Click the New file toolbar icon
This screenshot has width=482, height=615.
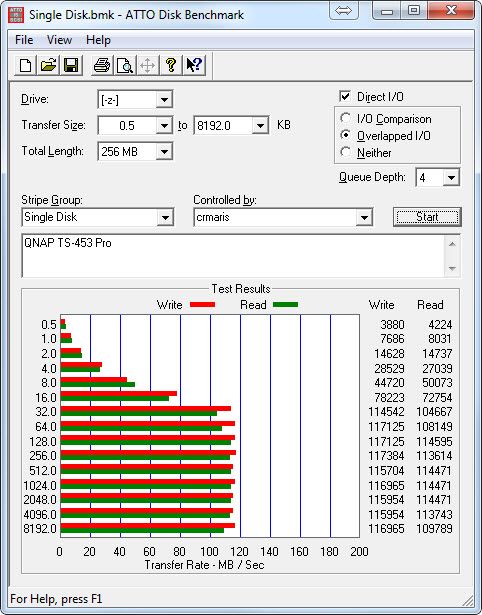25,65
